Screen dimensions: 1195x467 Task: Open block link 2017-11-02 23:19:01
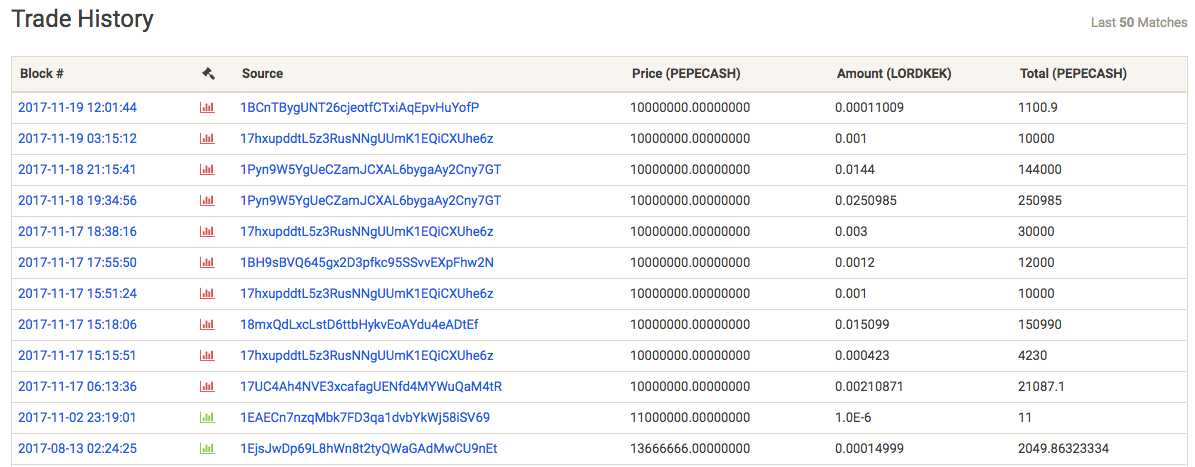[x=78, y=417]
